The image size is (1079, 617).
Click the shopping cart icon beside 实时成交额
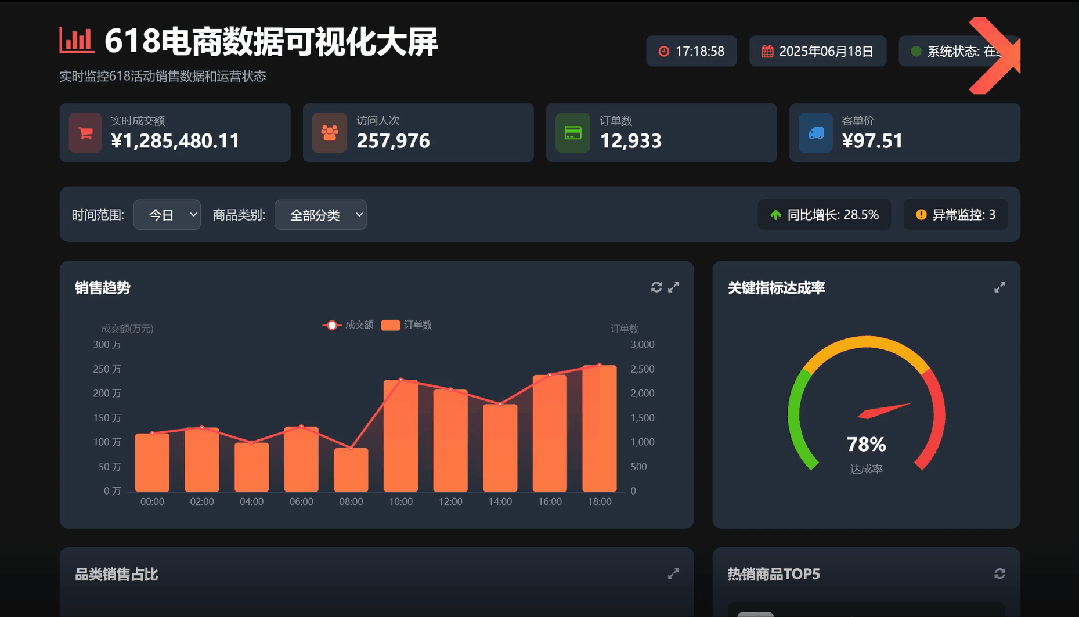[x=85, y=132]
